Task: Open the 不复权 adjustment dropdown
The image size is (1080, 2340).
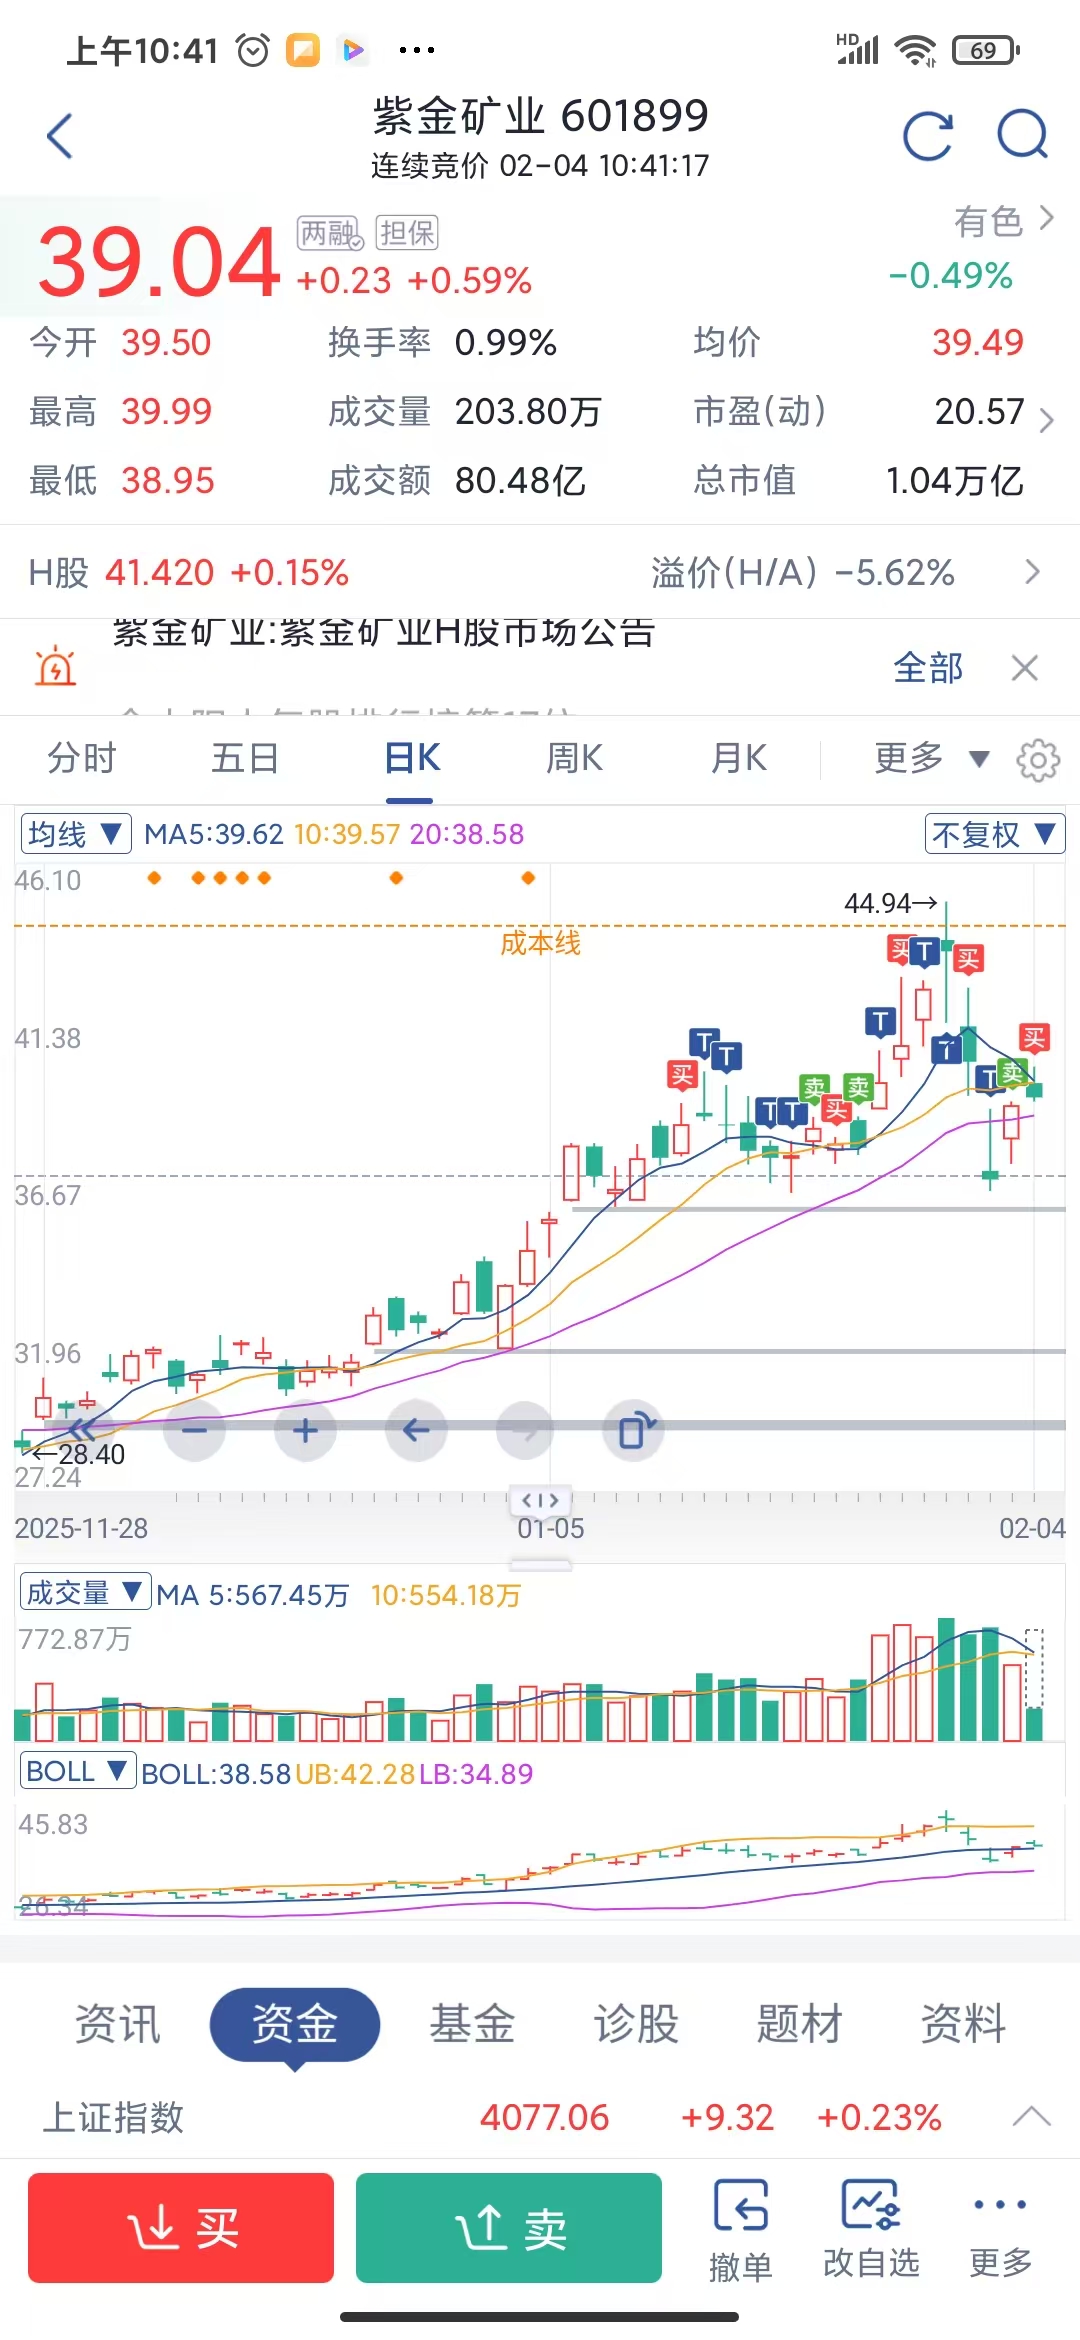Action: (995, 834)
